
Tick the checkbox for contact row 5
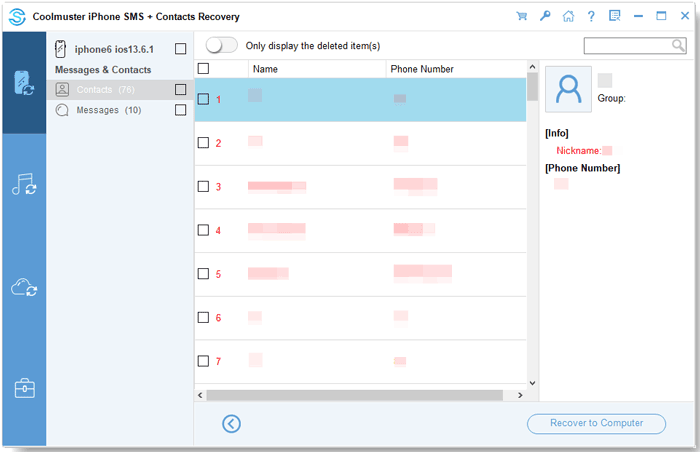tap(203, 273)
